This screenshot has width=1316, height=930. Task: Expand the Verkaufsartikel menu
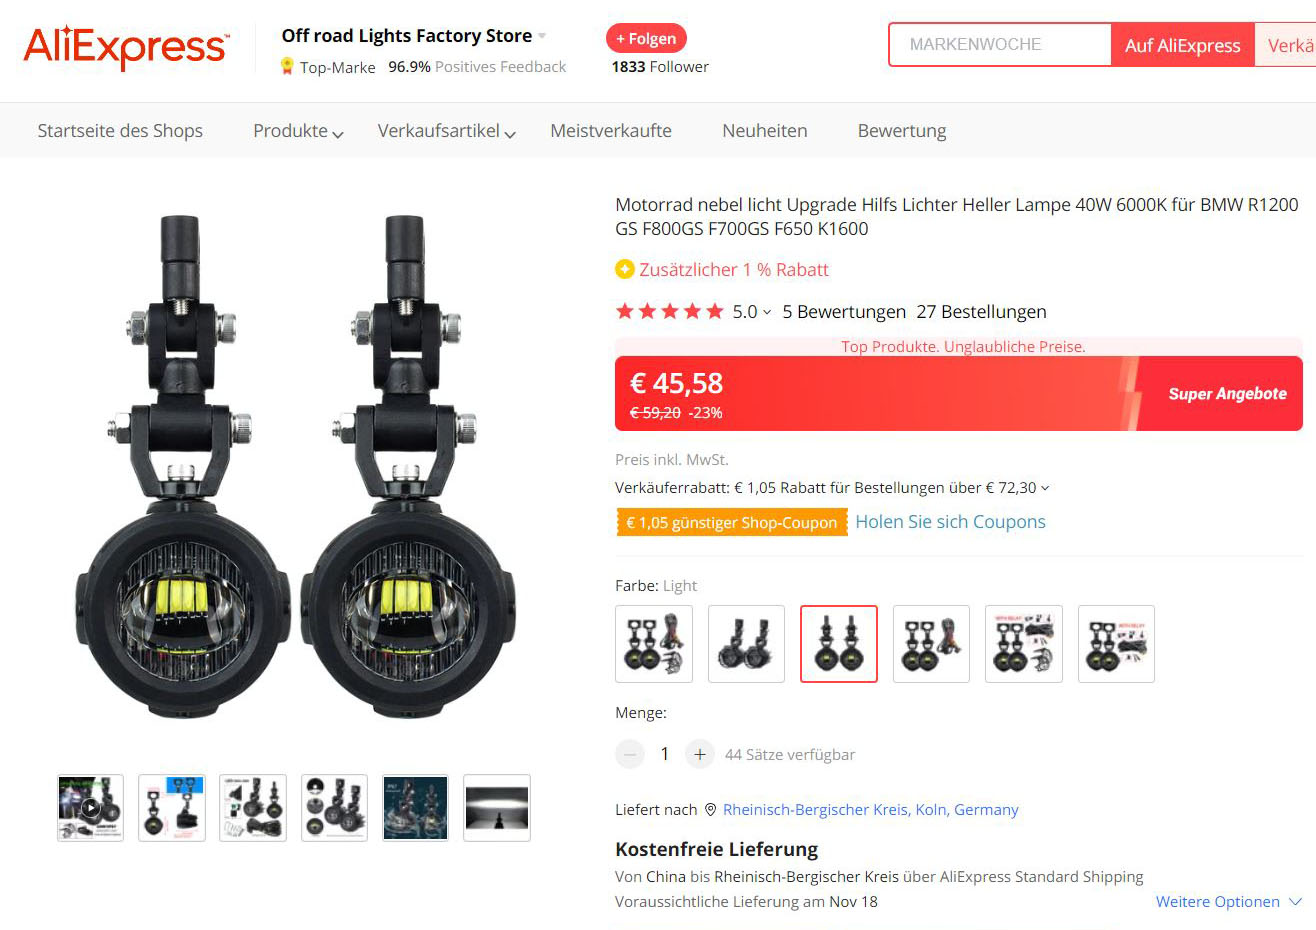pos(446,131)
